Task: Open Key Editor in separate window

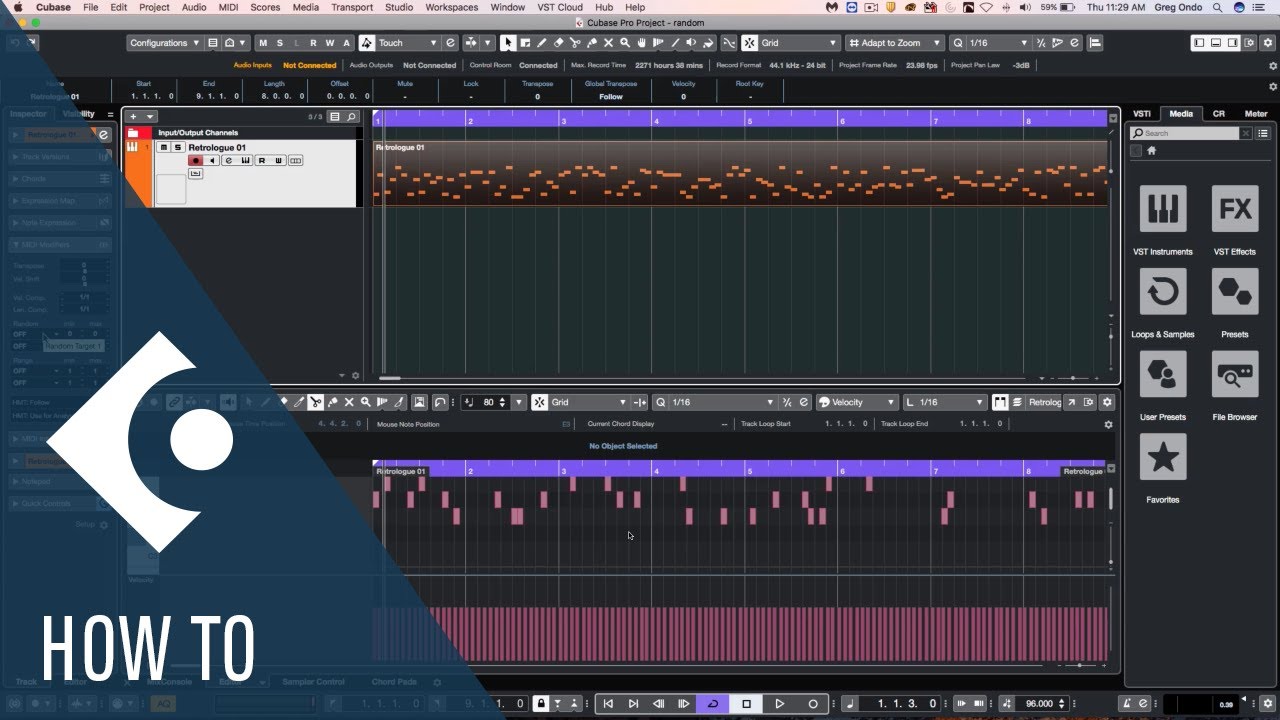Action: [x=1071, y=402]
